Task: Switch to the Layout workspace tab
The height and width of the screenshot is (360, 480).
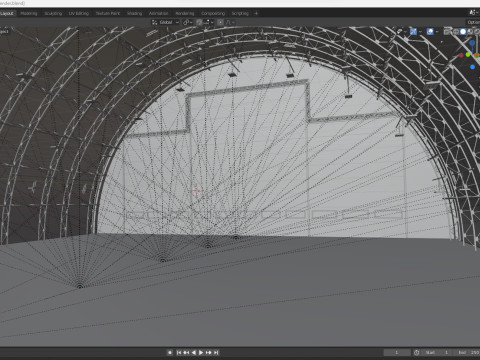Action: tap(7, 13)
